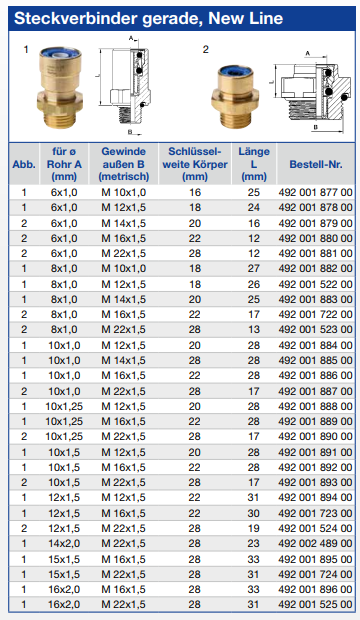This screenshot has height=620, width=360.
Task: Select order number 492 001 881 00
Action: point(315,253)
